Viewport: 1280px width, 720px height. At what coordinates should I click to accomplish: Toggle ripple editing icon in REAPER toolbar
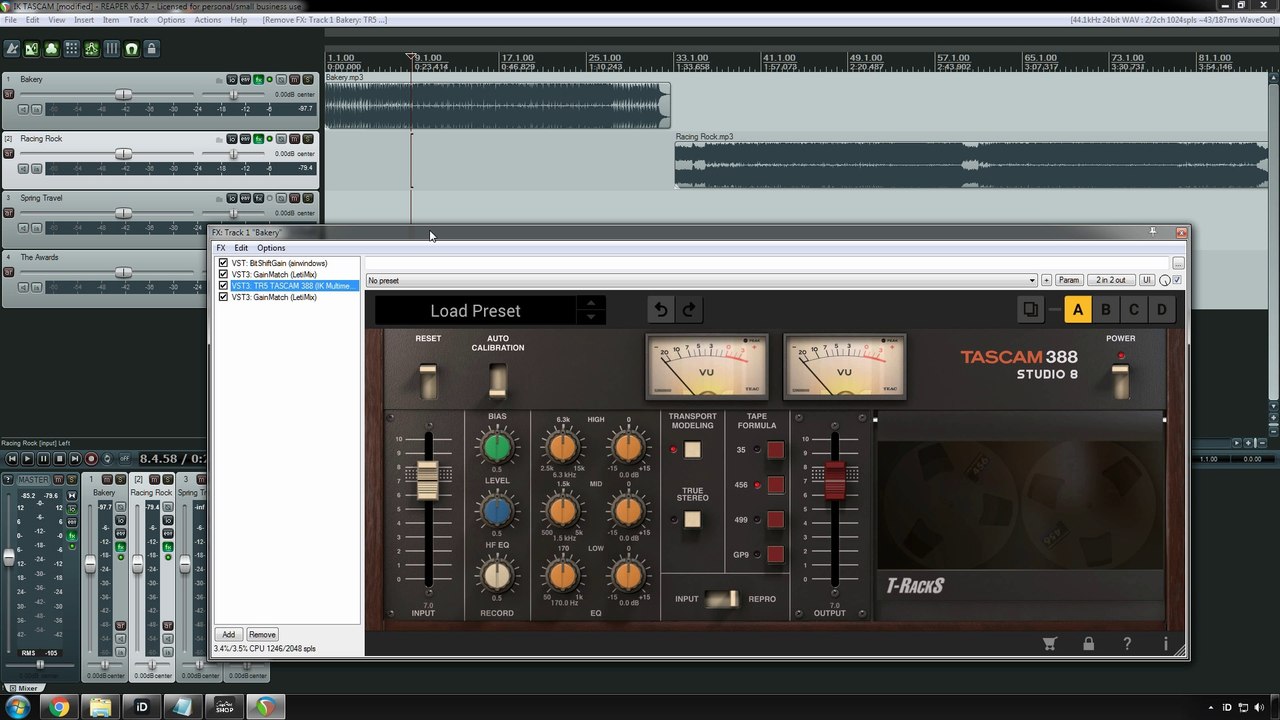(71, 48)
